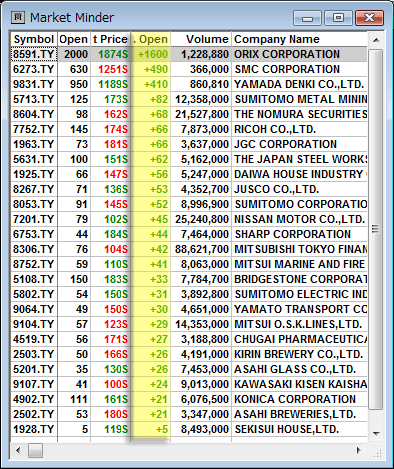Select symbol 8604.TY
This screenshot has height=469, width=394.
click(34, 114)
